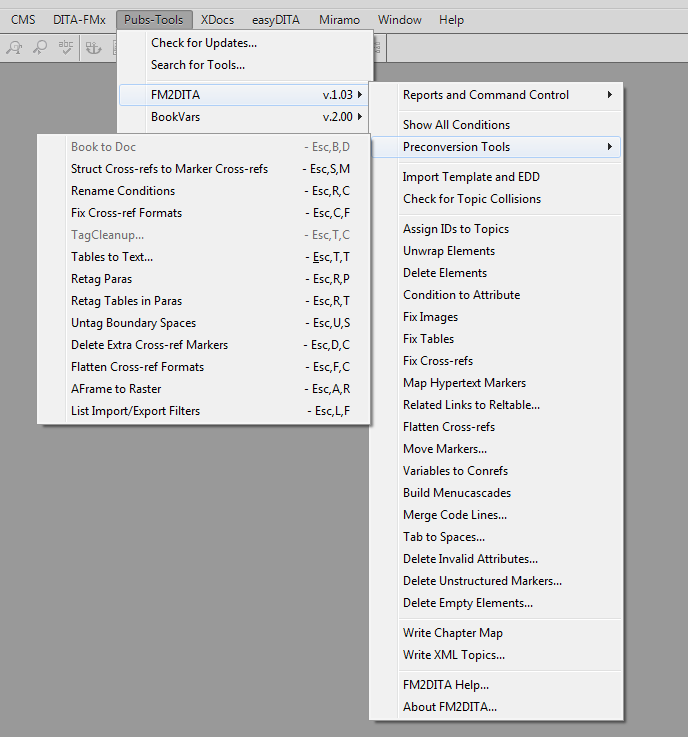
Task: Choose Delete Extra Cross-ref Markers
Action: [x=203, y=345]
